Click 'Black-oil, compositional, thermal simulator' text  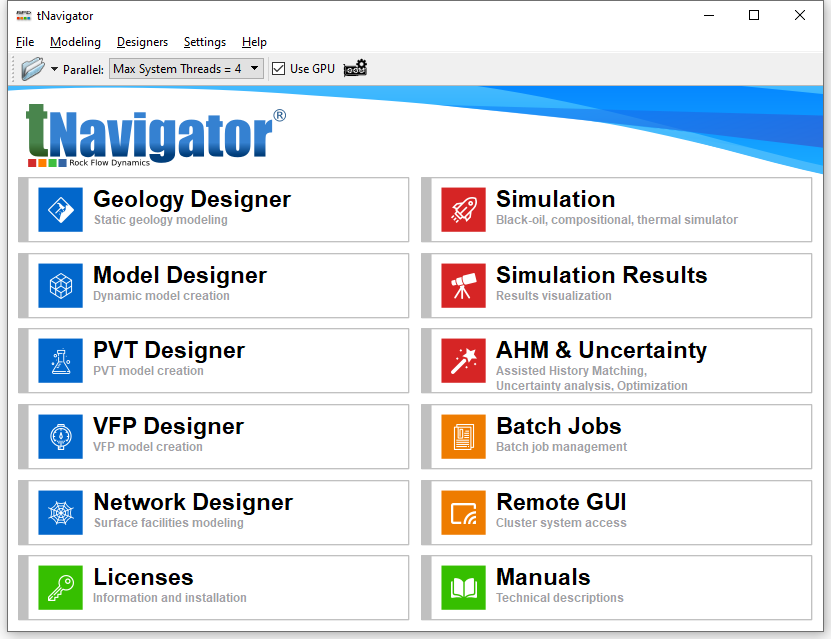617,220
